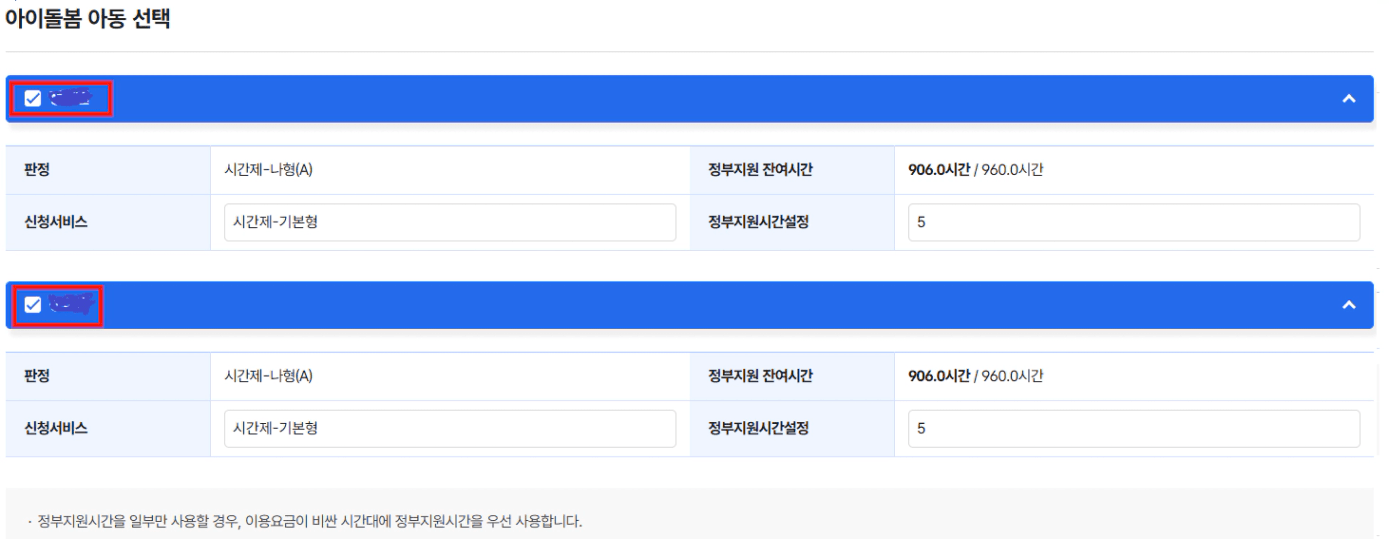Image resolution: width=1389 pixels, height=539 pixels.
Task: Uncheck the second child's checkbox
Action: pyautogui.click(x=33, y=305)
